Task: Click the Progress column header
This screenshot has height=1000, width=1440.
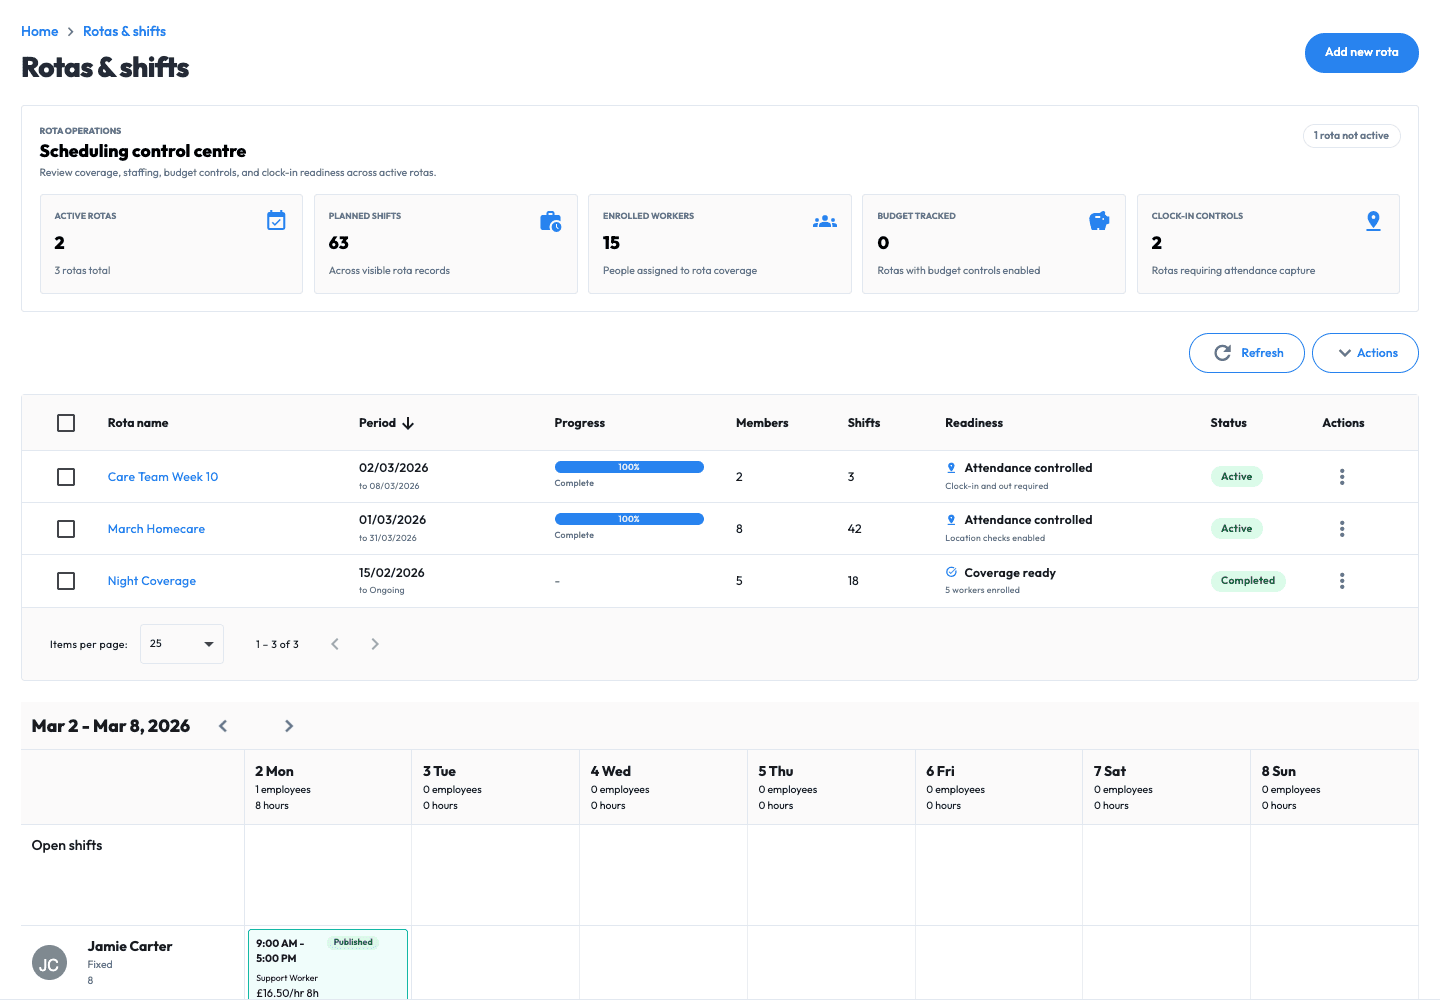Action: 580,423
